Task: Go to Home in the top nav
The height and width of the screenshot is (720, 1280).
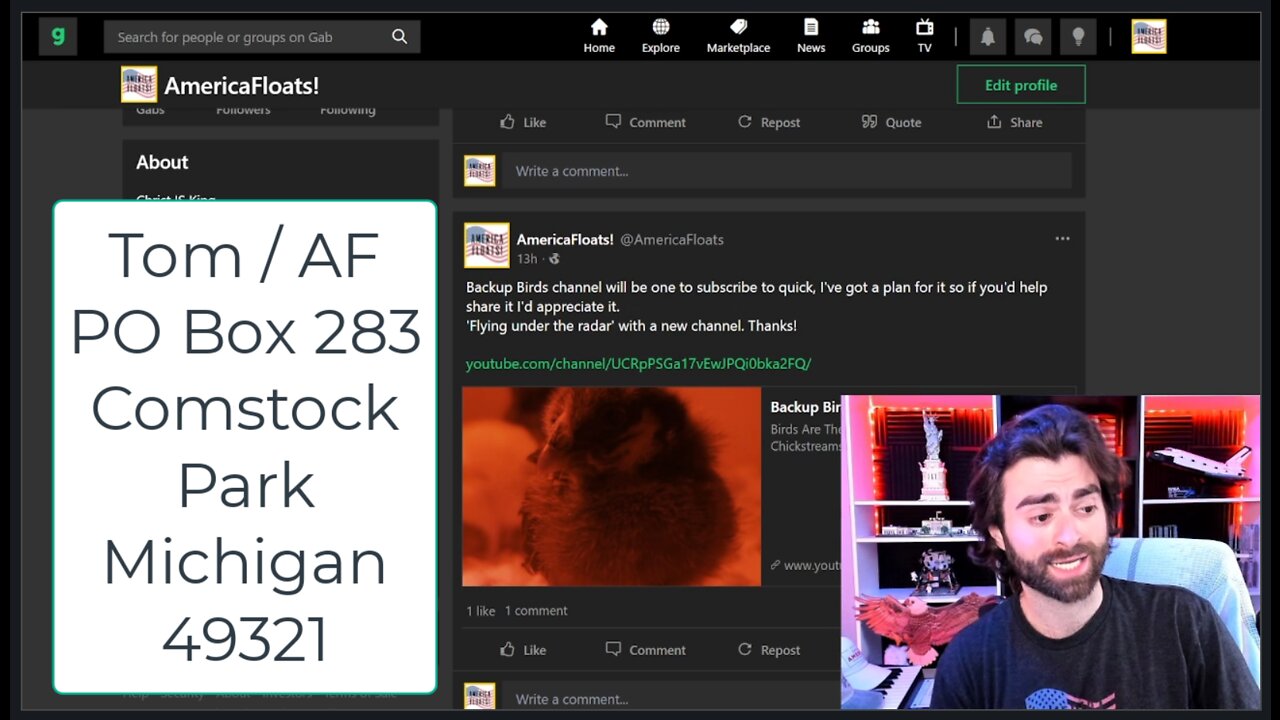Action: 599,37
